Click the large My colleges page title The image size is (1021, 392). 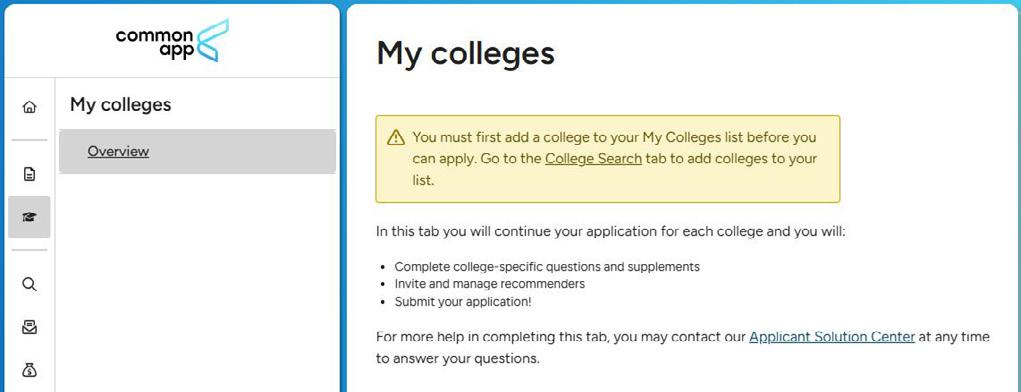pos(466,53)
